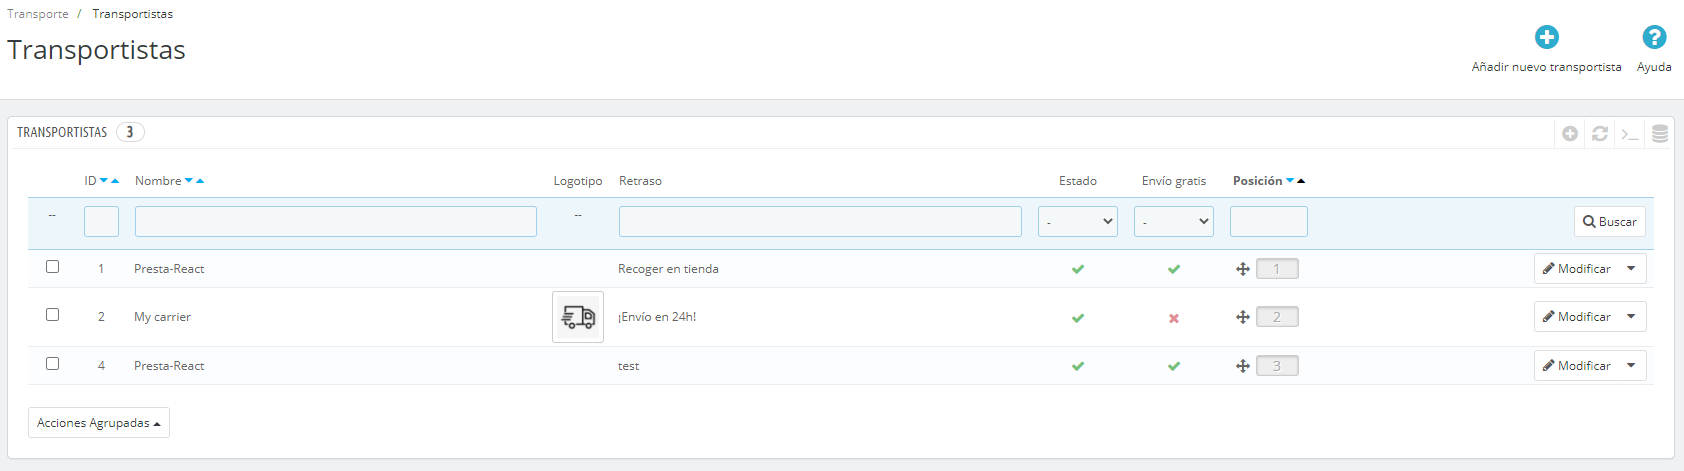
Task: Focus the Posición filter field
Action: [x=1269, y=222]
